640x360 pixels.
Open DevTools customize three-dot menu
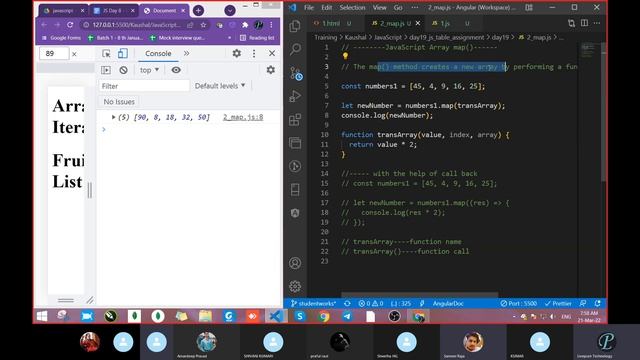254,53
